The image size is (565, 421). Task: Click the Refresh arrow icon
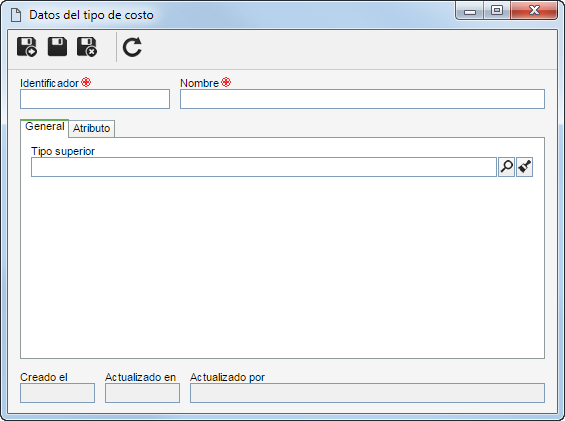coord(132,47)
